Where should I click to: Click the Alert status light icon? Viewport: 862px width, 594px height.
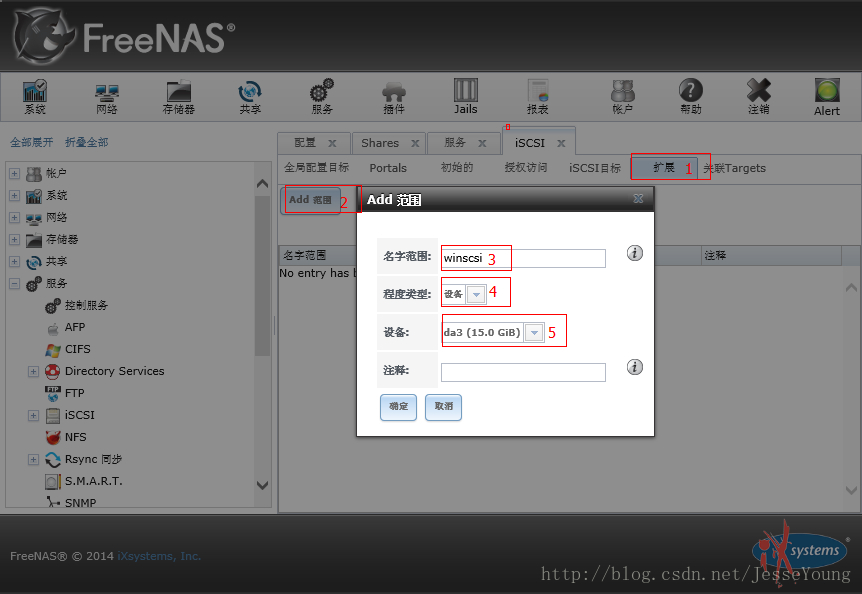(x=827, y=91)
